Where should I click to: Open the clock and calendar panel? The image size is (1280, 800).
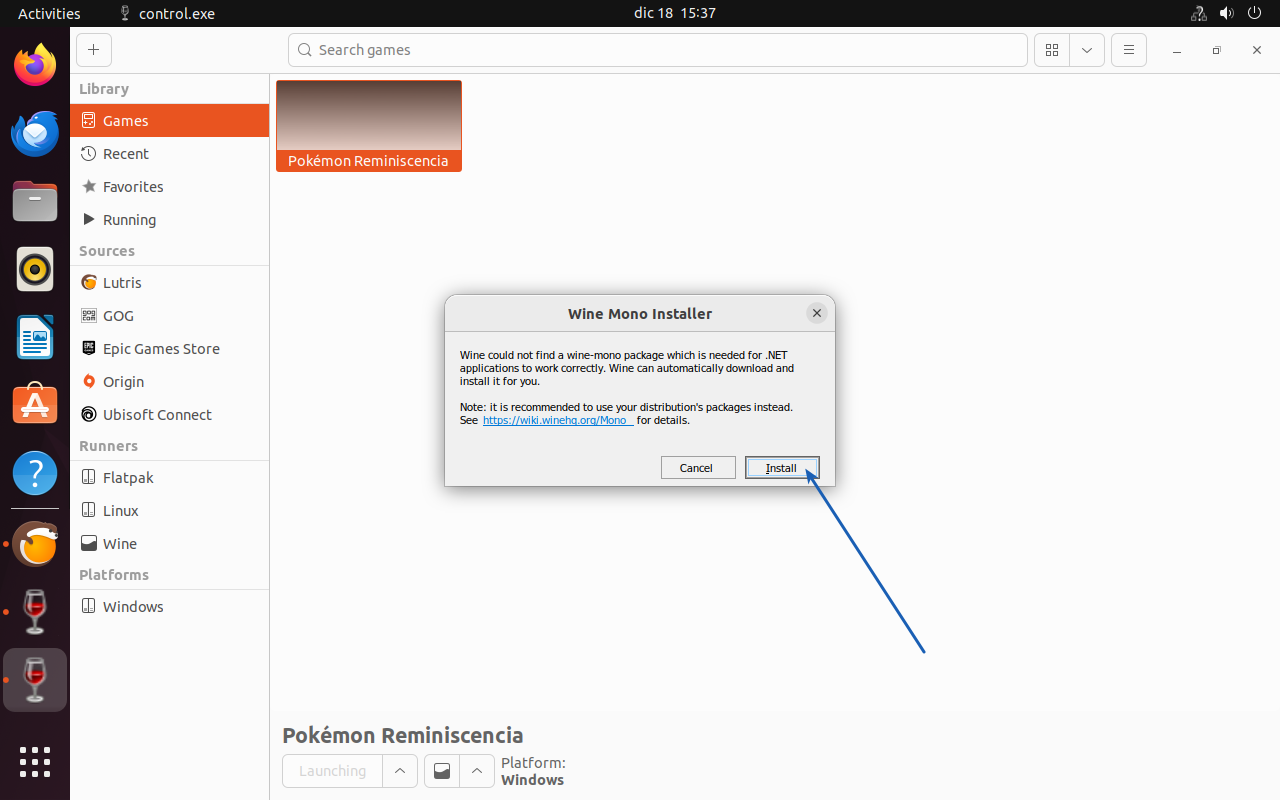(x=675, y=13)
